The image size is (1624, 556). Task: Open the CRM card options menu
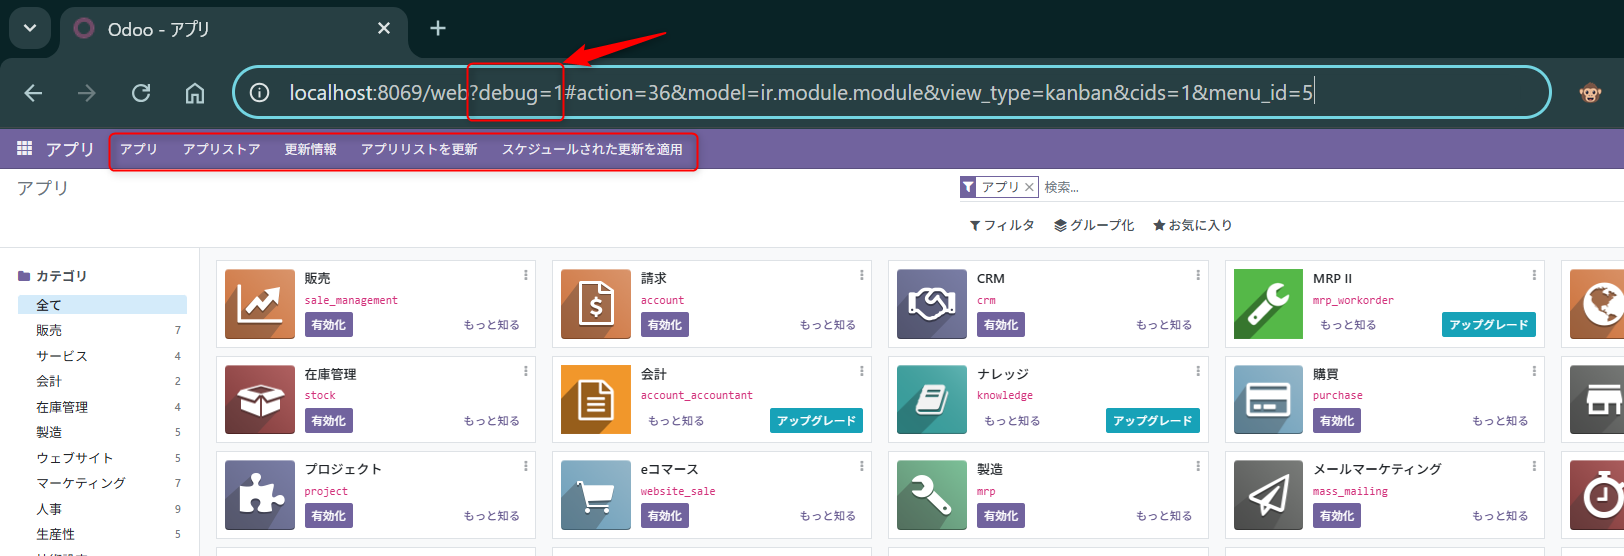tap(1197, 275)
